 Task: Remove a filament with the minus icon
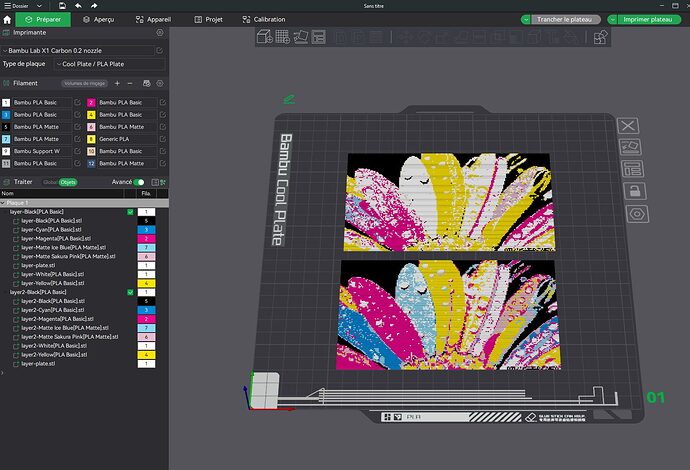(130, 83)
